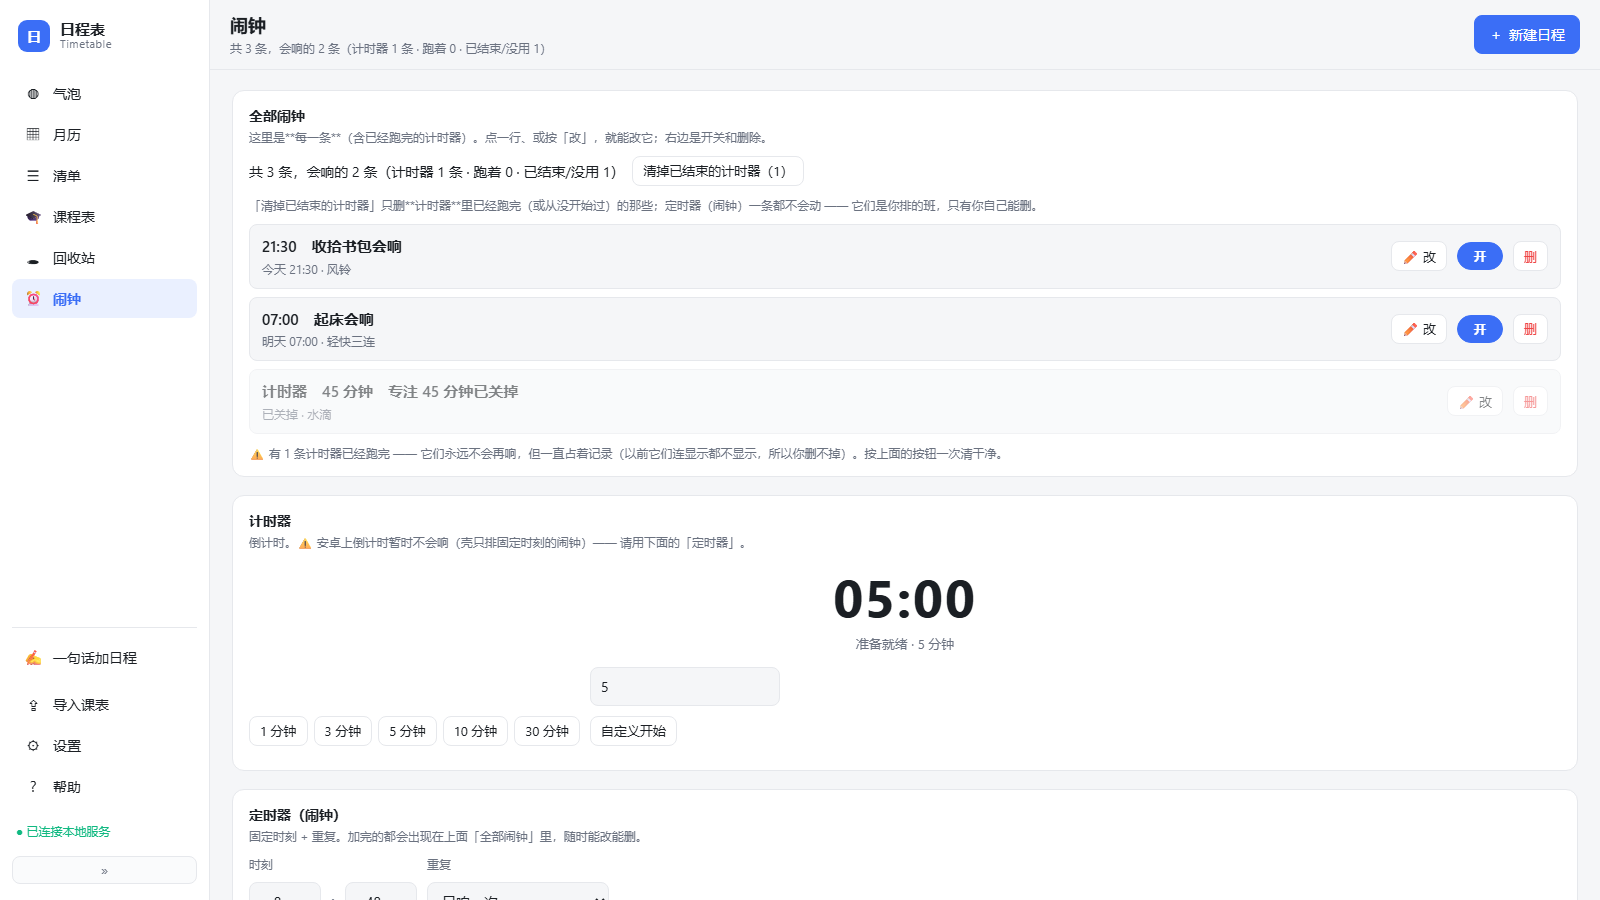Click the 闹钟 alarm clock icon

point(33,299)
